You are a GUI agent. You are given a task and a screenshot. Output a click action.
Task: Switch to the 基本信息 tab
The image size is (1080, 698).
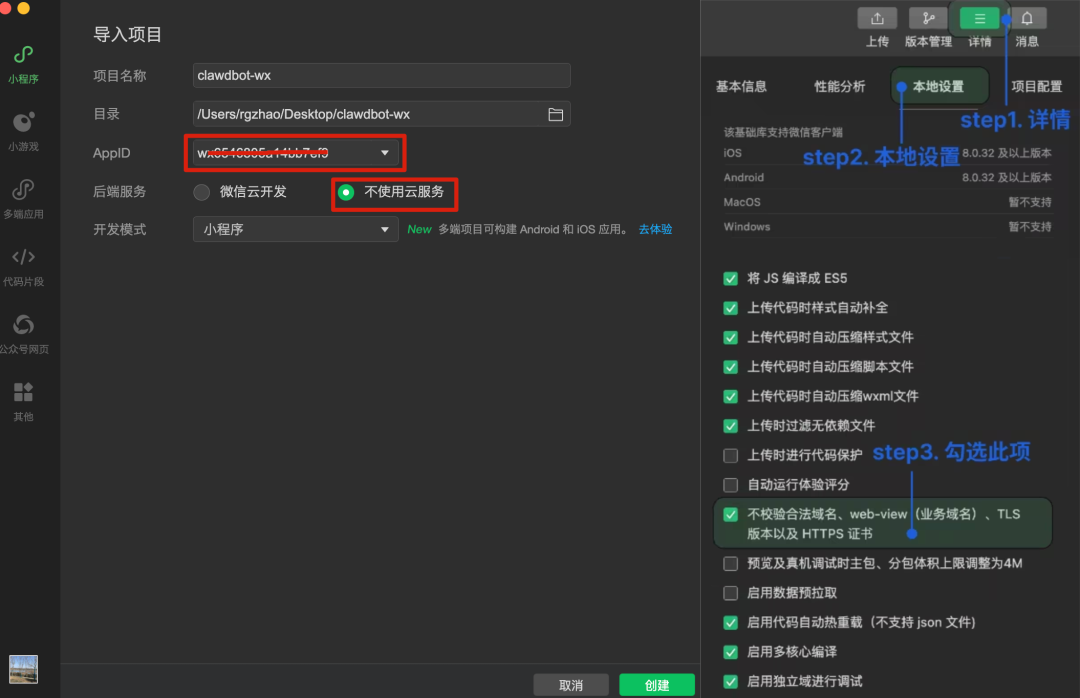741,87
